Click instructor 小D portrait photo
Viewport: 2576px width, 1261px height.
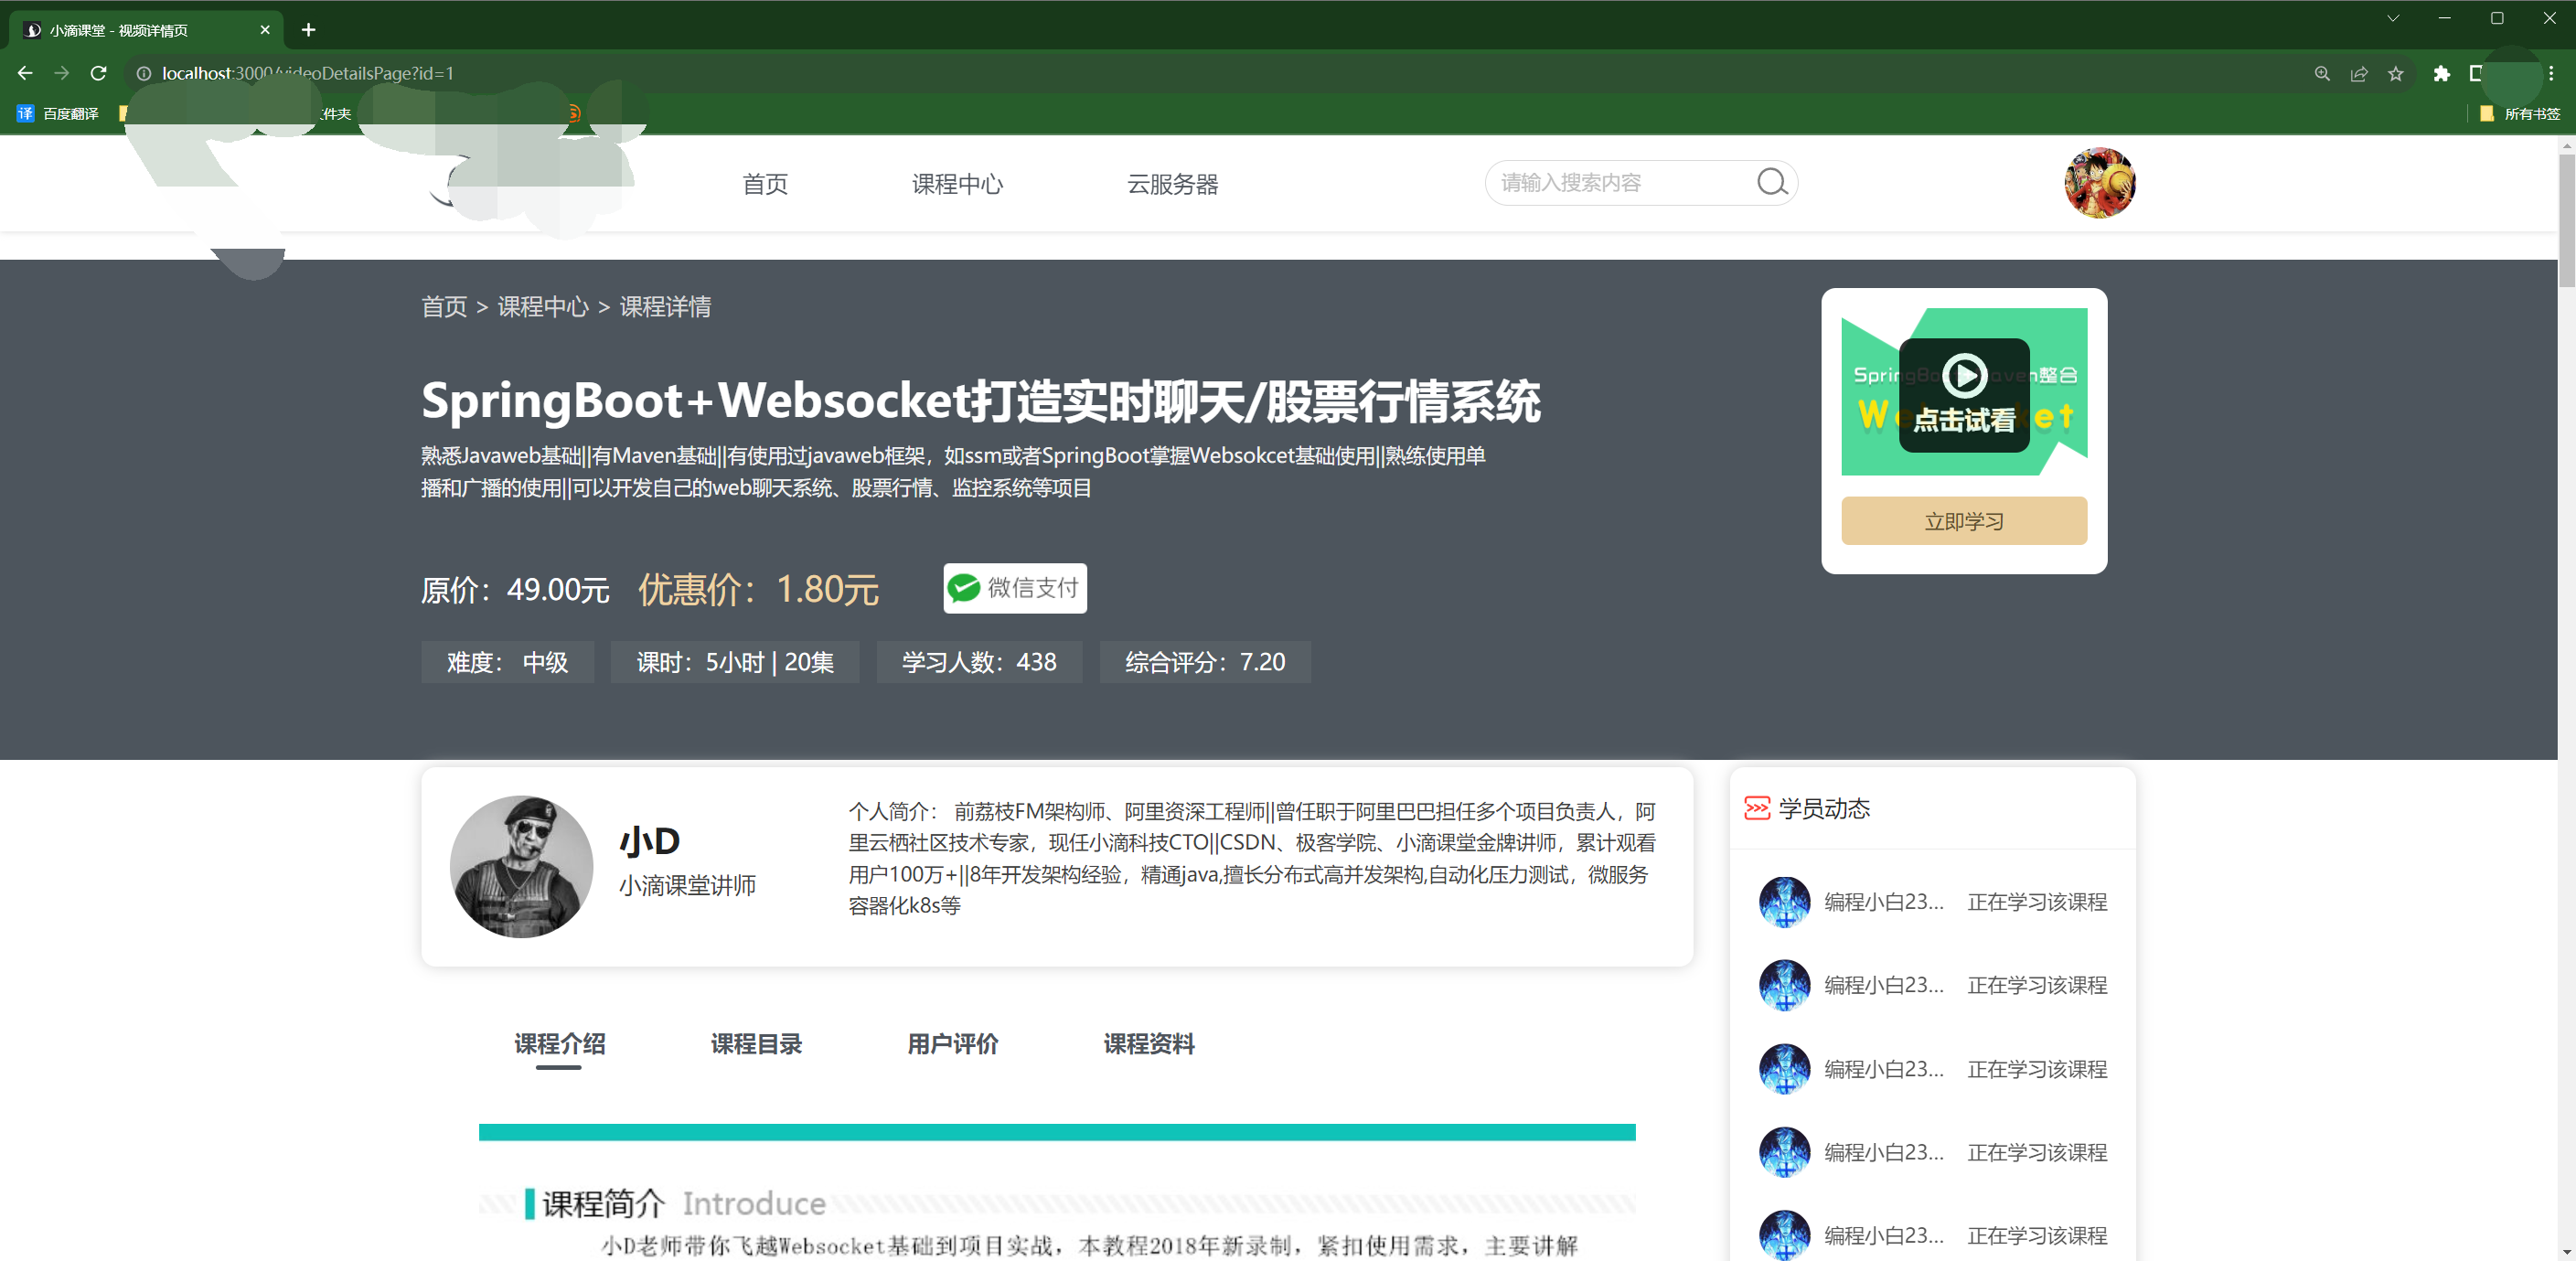[521, 866]
